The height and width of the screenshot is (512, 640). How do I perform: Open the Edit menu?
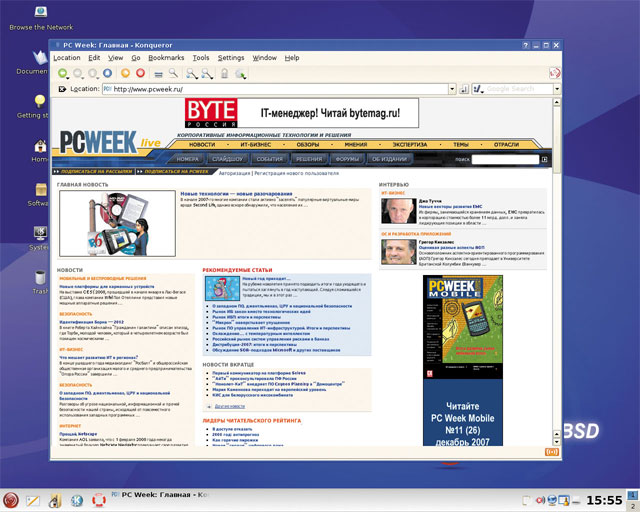tap(94, 58)
